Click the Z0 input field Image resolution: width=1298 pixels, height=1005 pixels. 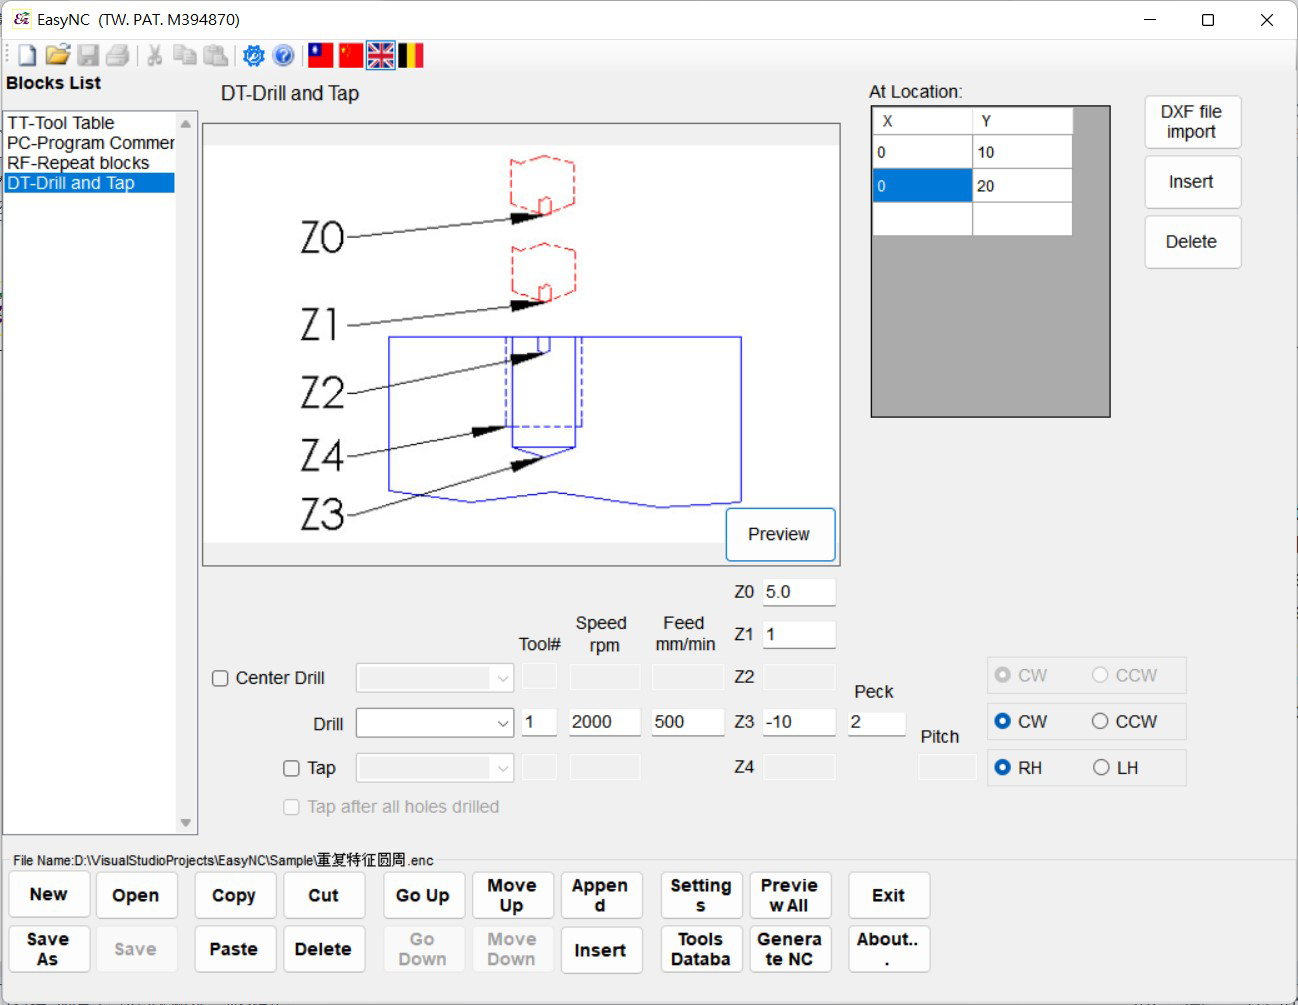point(799,592)
